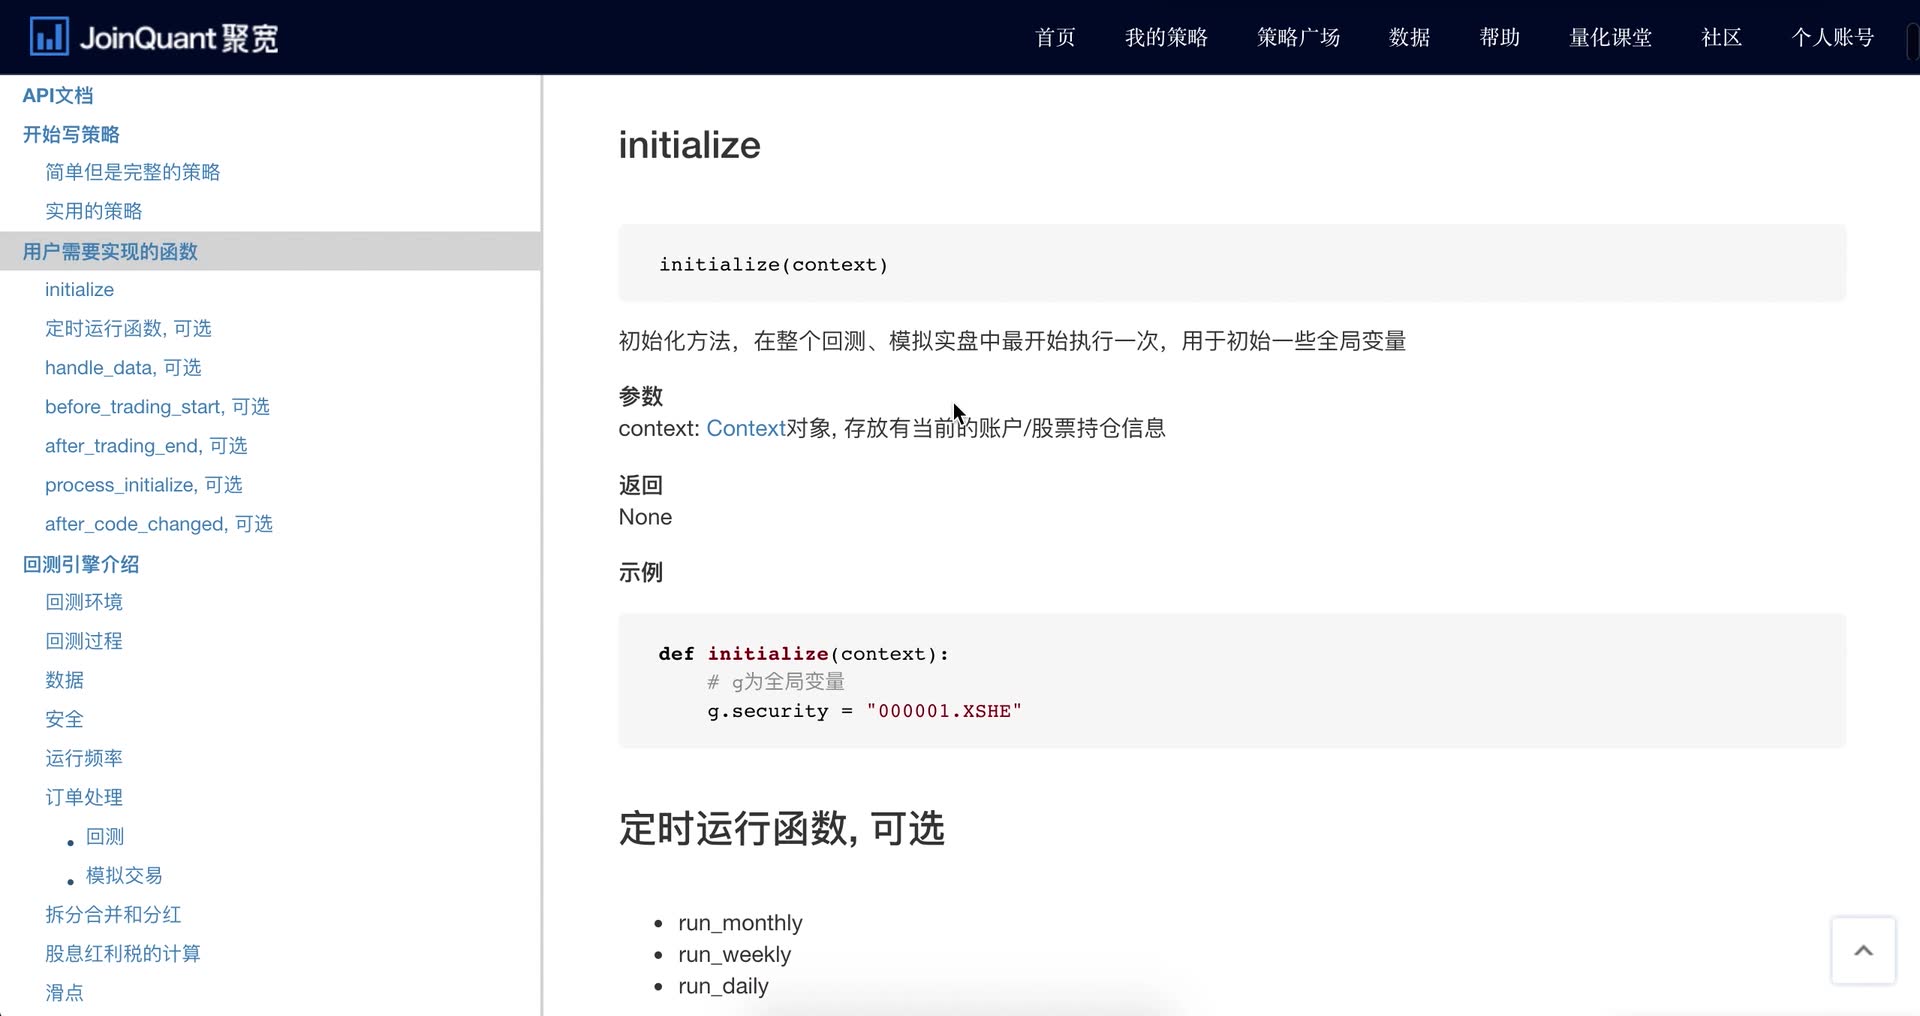Select 回测引擎介绍 section in the sidebar
1920x1016 pixels.
81,564
